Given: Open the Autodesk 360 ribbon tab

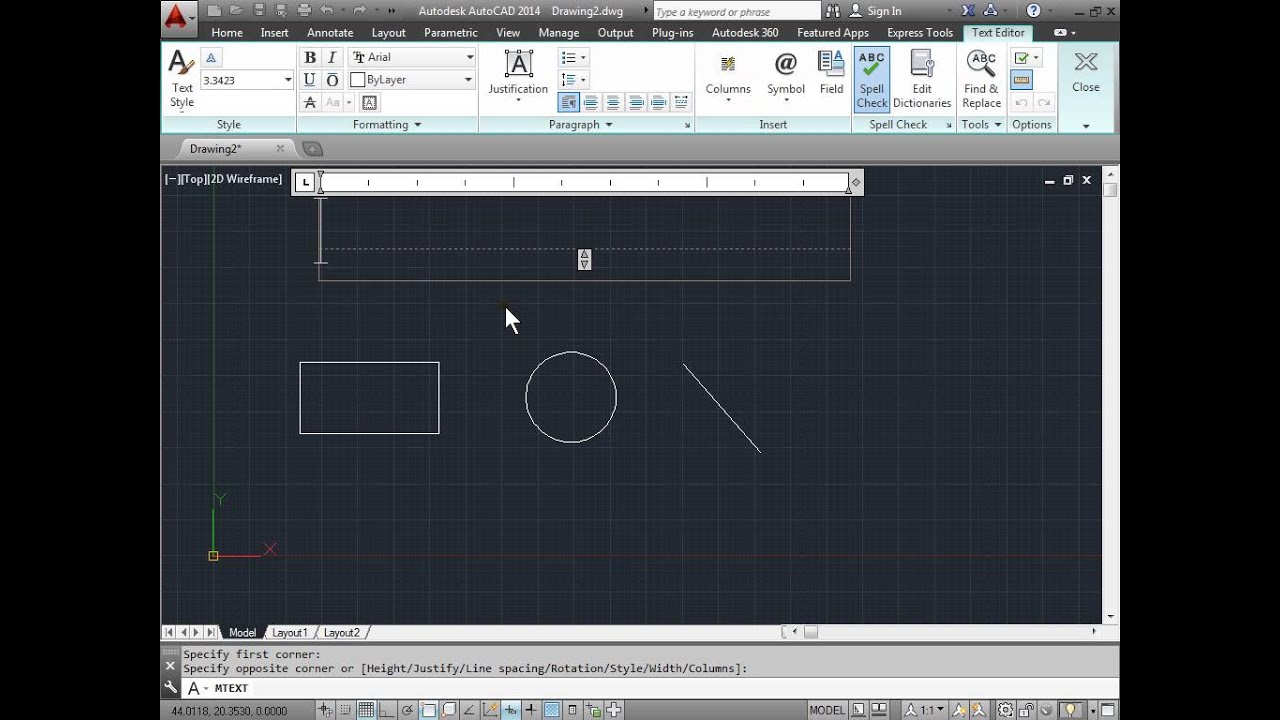Looking at the screenshot, I should point(745,33).
